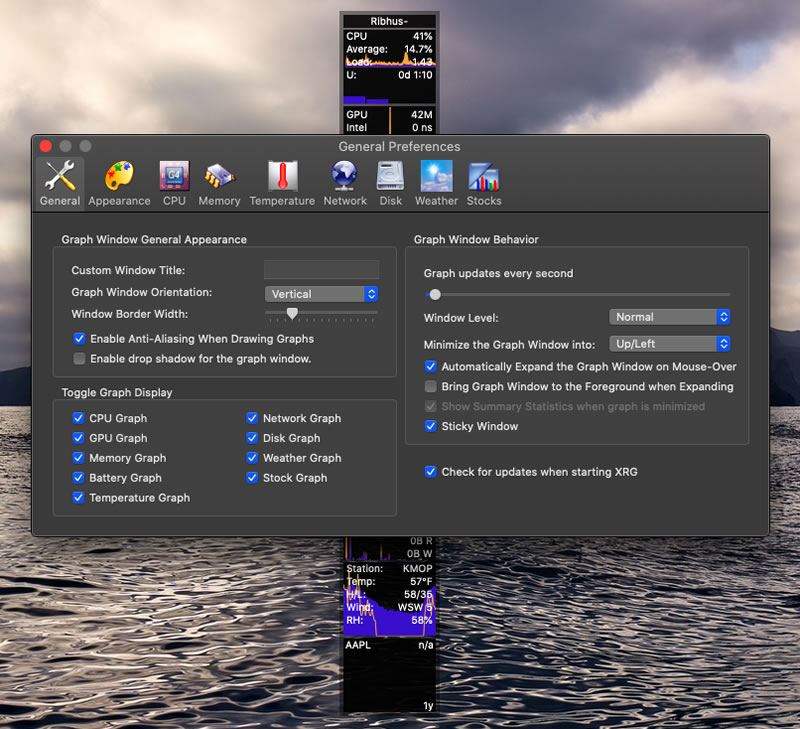
Task: Open the Graph Window Orientation dropdown
Action: 321,294
